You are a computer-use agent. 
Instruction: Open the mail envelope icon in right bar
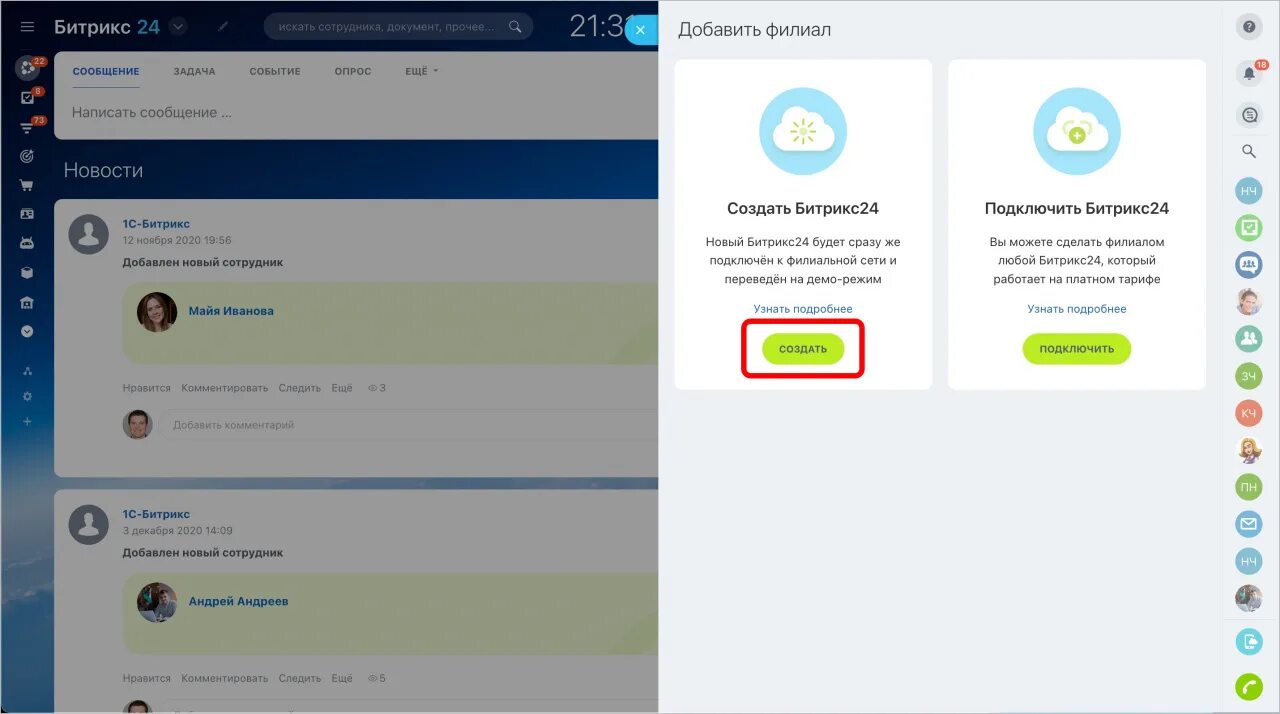[1249, 524]
